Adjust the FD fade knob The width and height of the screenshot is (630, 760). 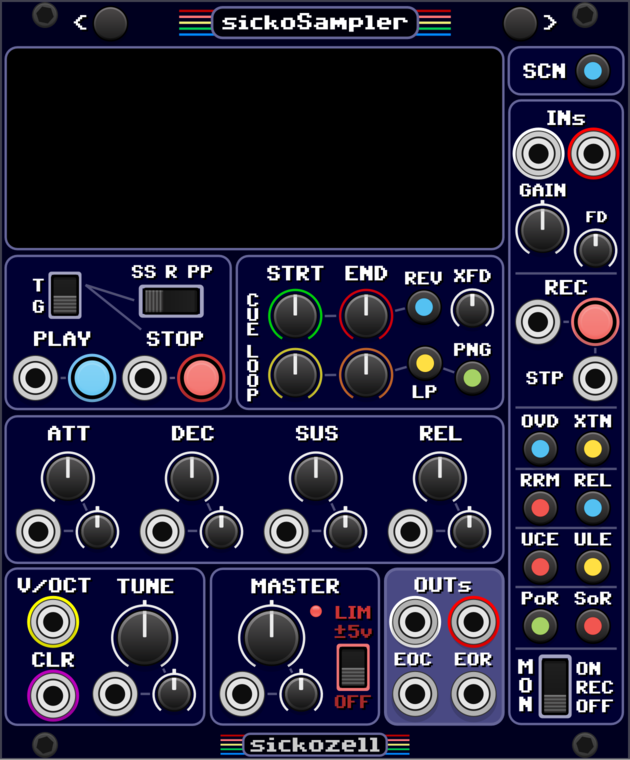[x=595, y=249]
